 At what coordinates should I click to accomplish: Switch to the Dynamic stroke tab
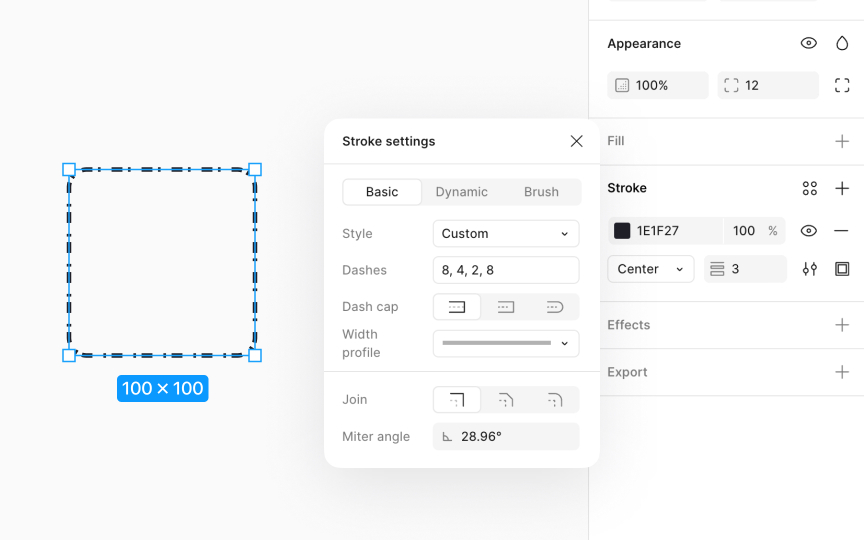[462, 192]
